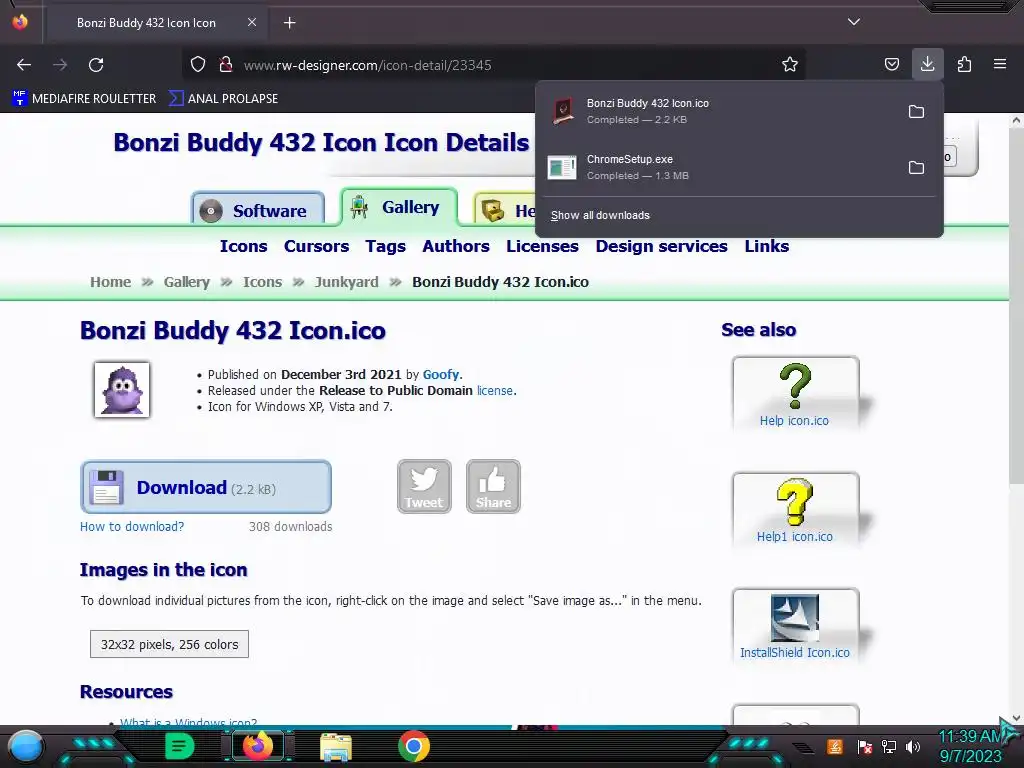Click the forward navigation arrow
The image size is (1024, 768).
[60, 65]
